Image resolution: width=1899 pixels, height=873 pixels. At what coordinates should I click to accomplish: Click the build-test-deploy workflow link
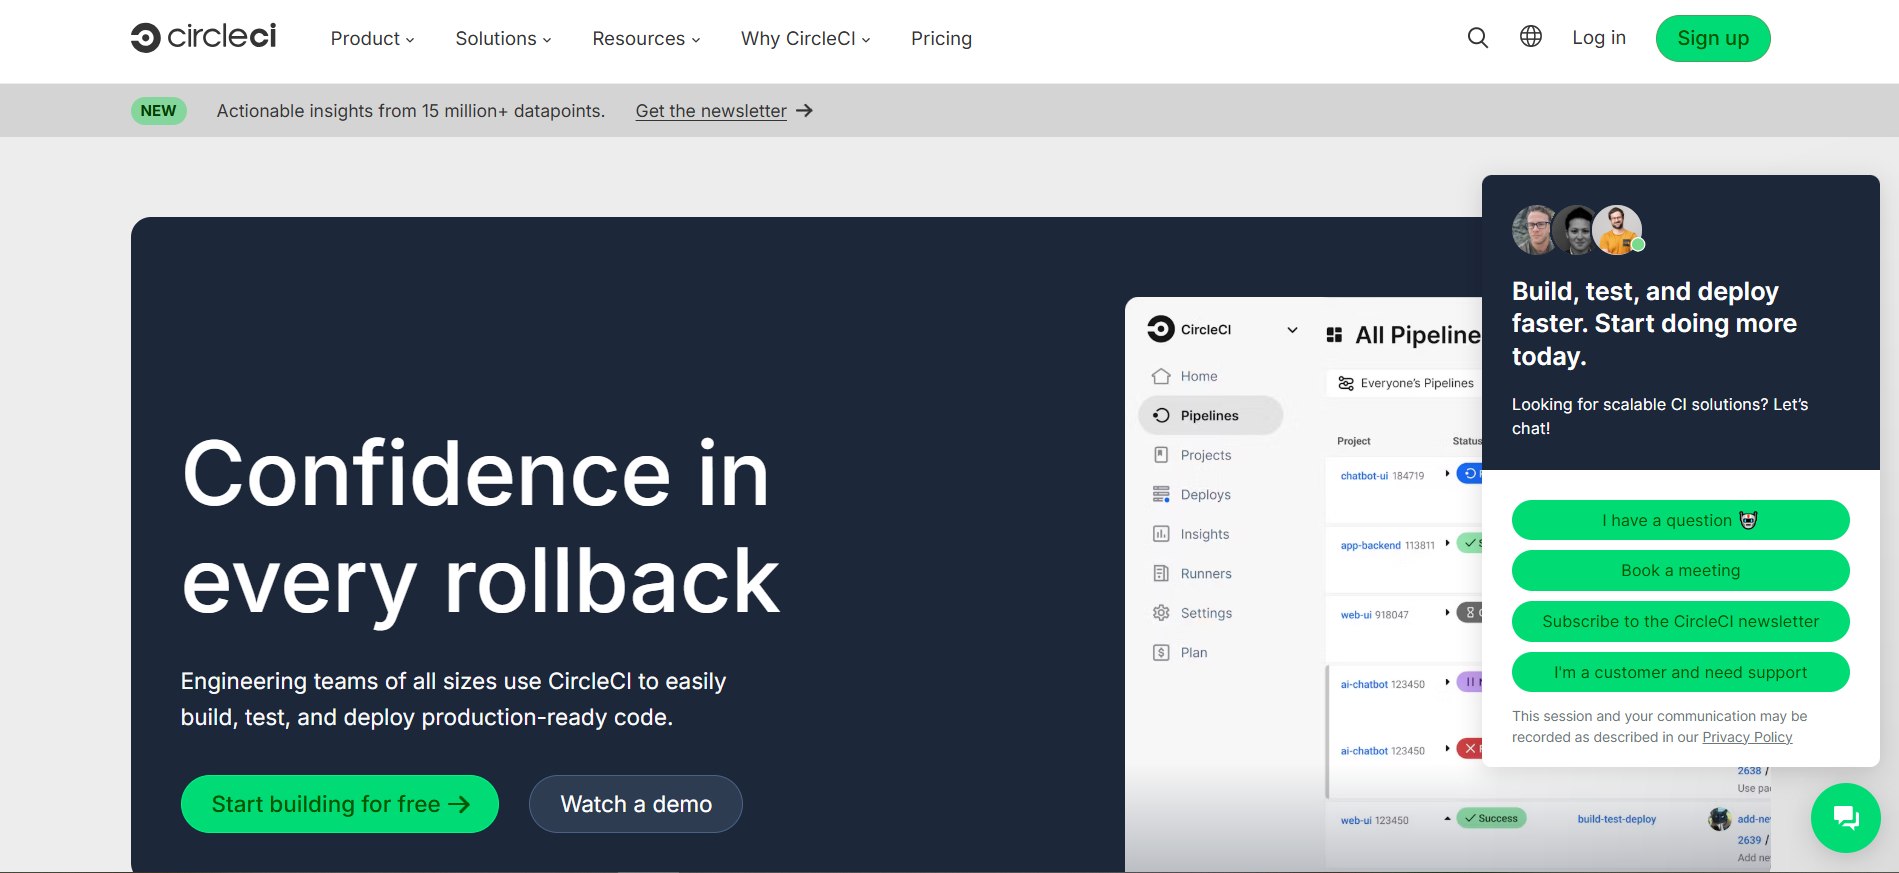click(x=1616, y=819)
